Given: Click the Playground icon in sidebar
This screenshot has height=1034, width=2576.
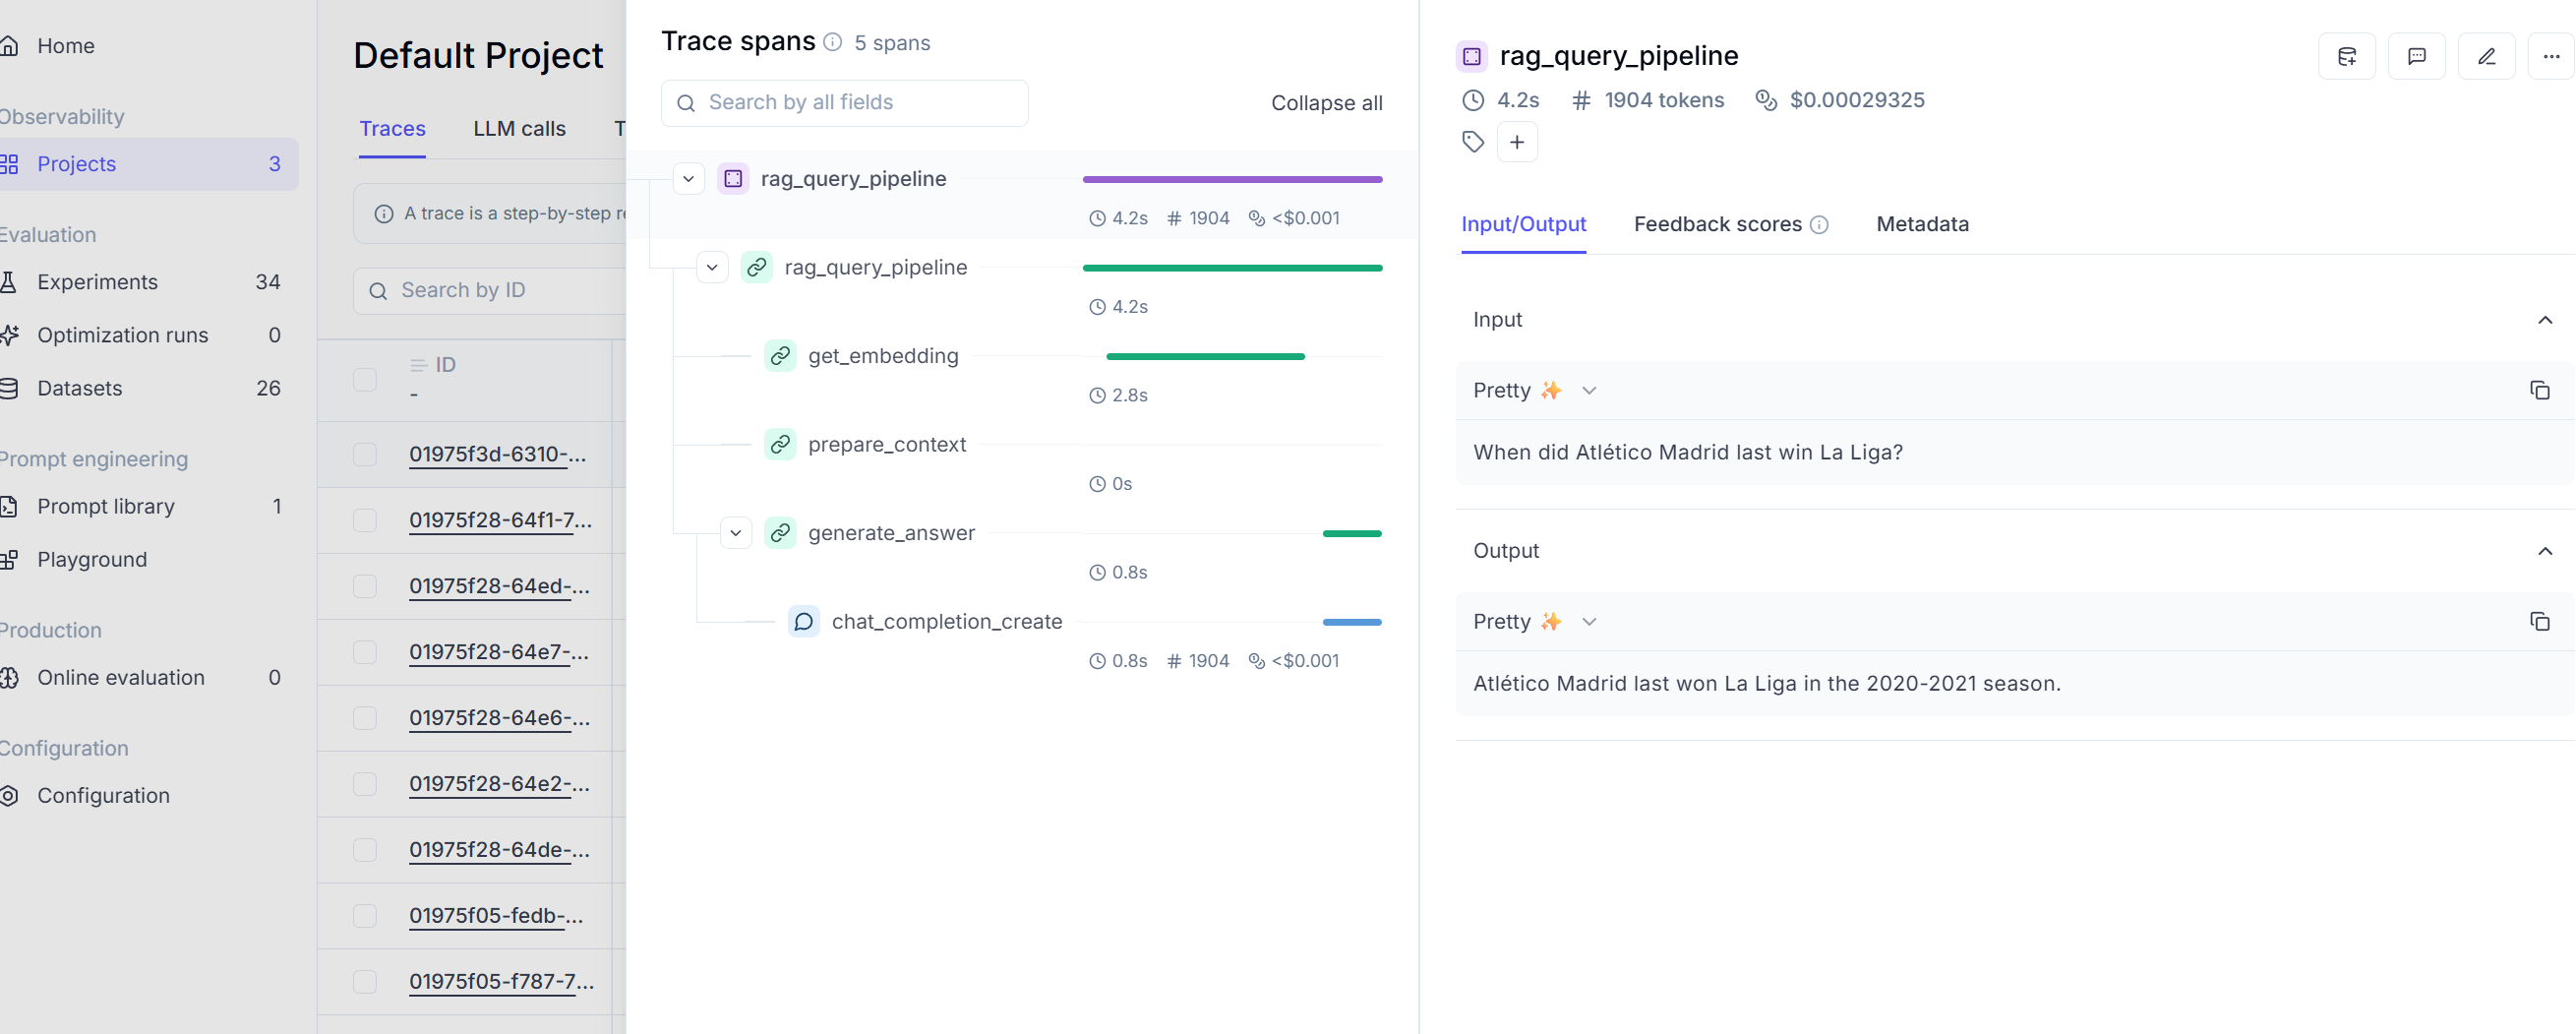Looking at the screenshot, I should (9, 559).
